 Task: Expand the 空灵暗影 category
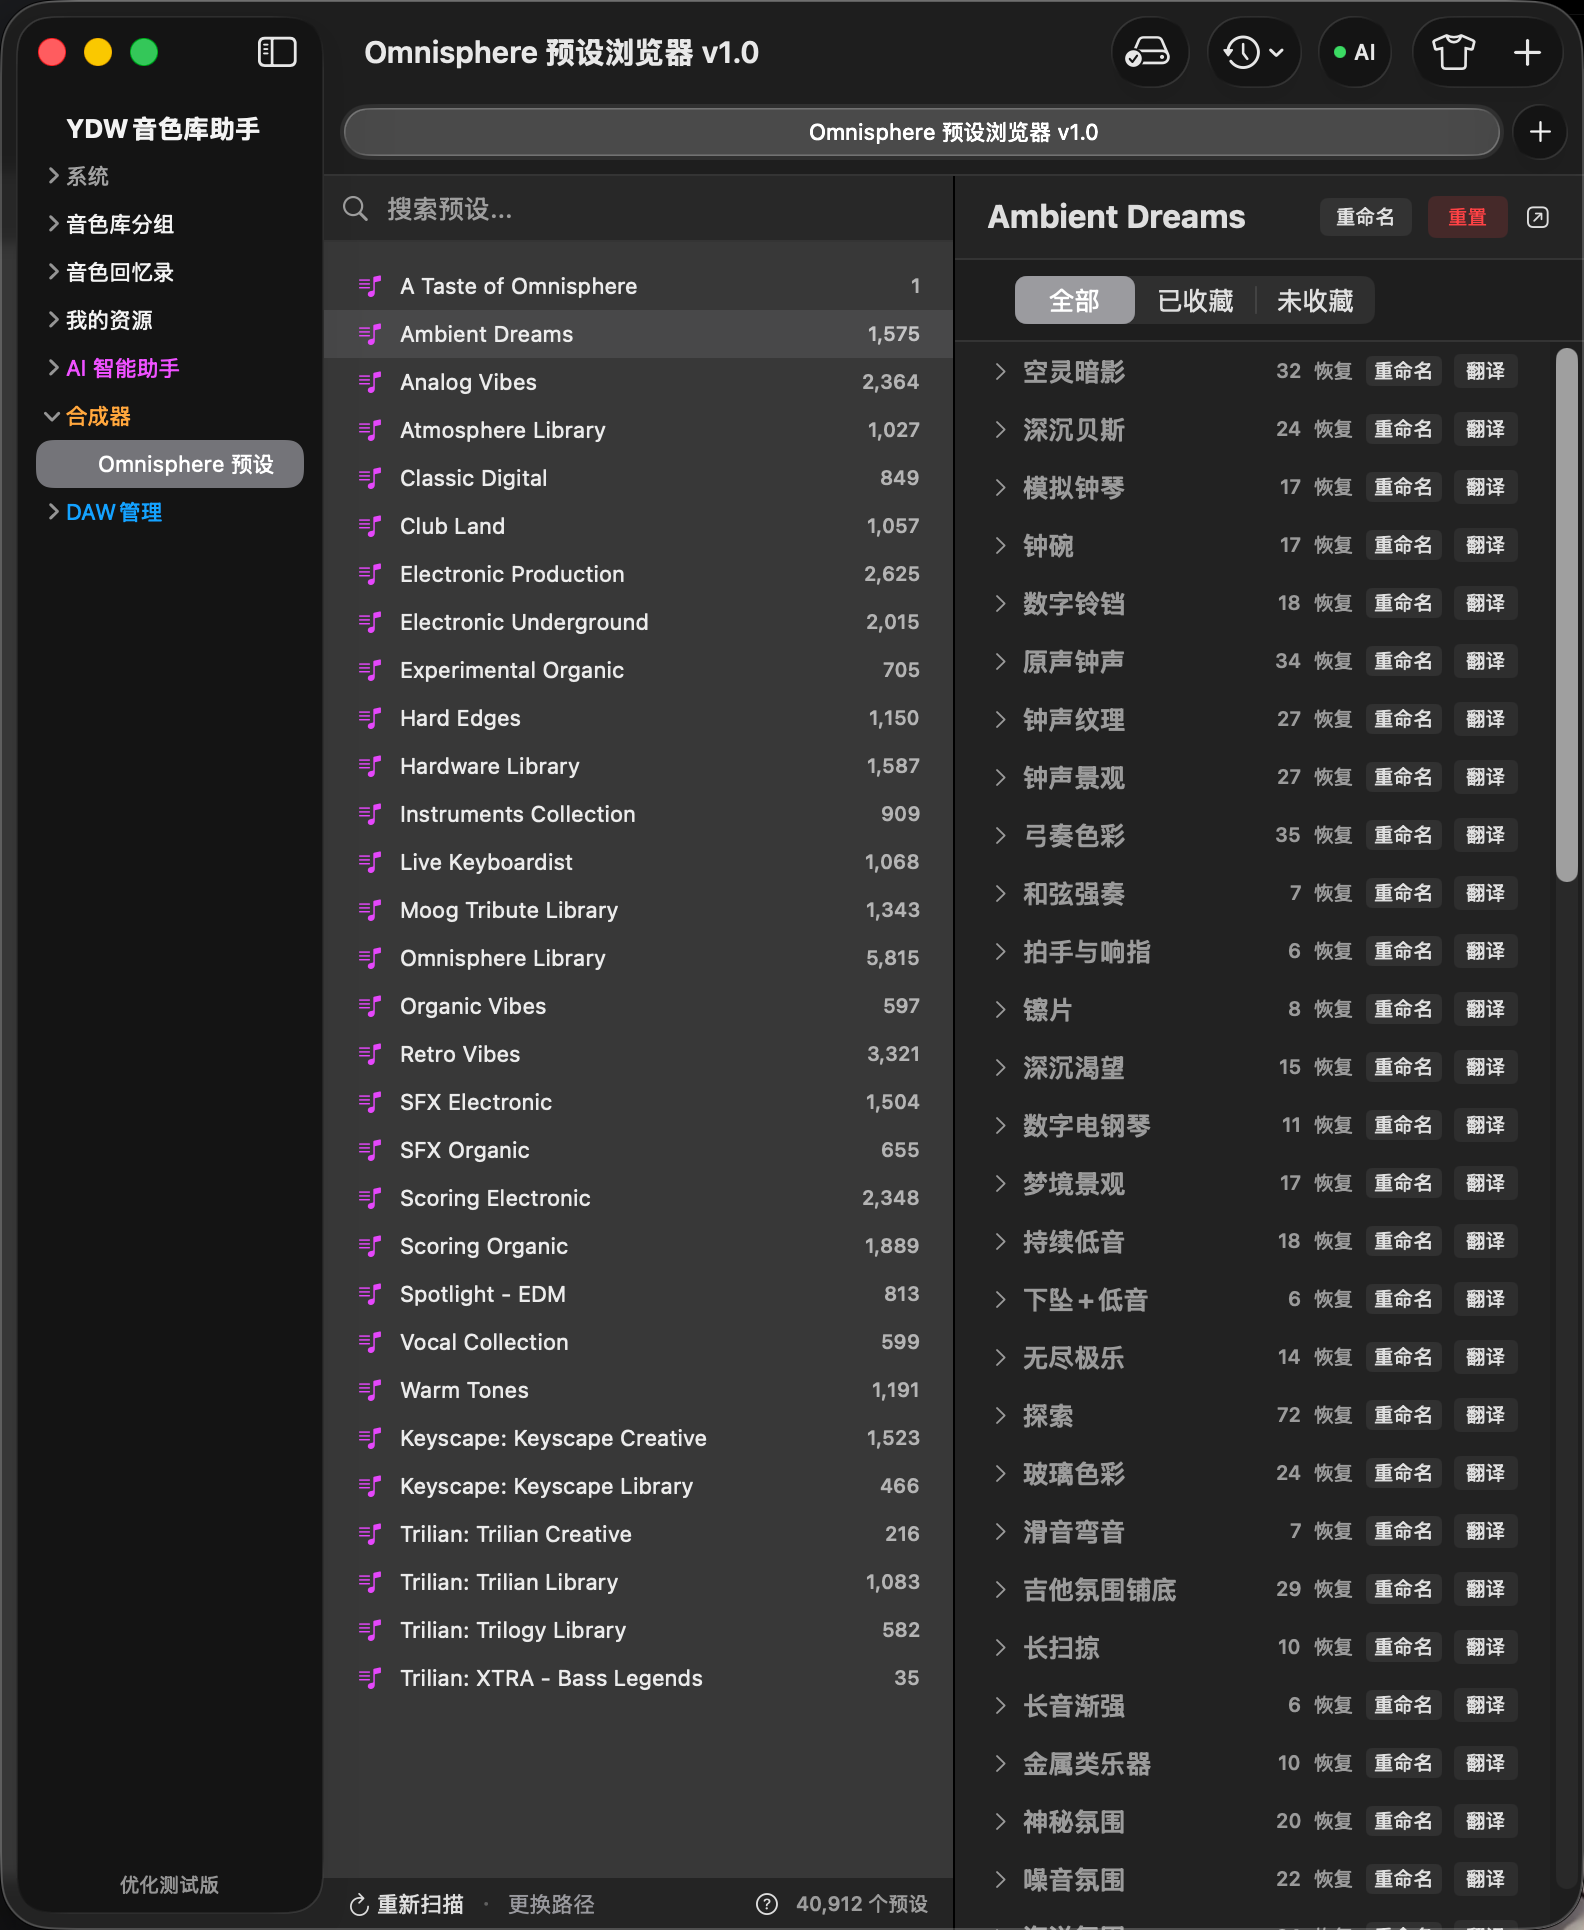(x=1000, y=372)
